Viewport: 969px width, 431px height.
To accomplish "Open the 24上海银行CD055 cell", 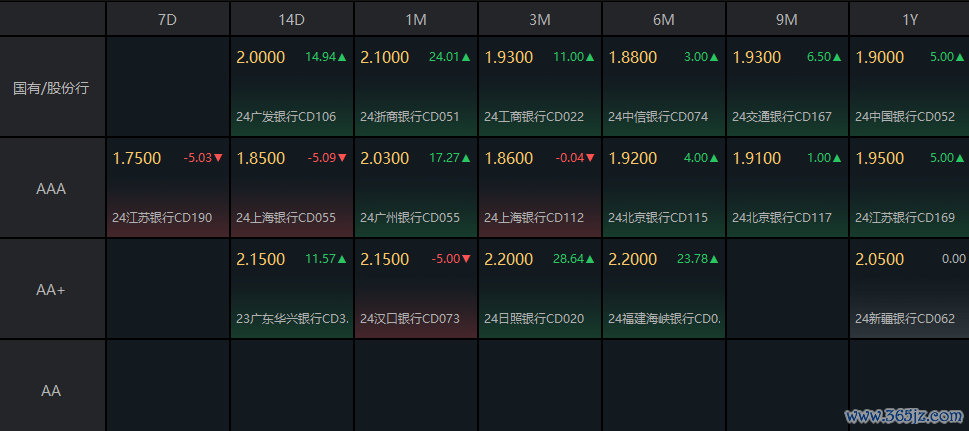I will (x=292, y=188).
